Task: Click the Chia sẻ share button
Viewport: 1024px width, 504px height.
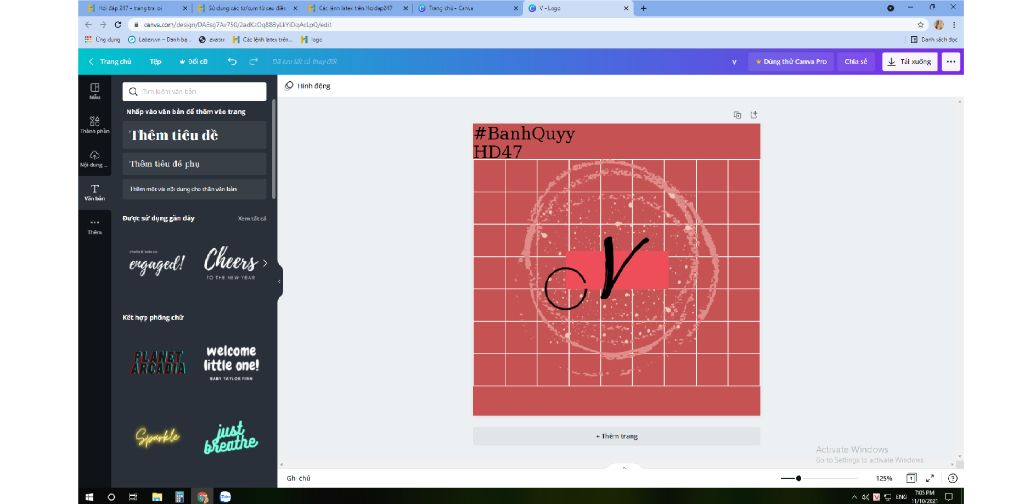Action: click(x=856, y=61)
